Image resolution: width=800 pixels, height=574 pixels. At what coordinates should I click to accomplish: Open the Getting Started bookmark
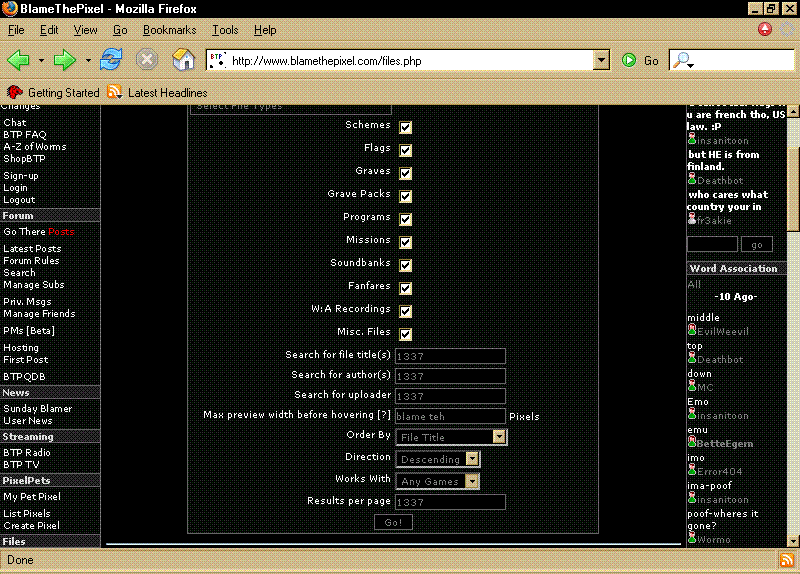[x=53, y=92]
